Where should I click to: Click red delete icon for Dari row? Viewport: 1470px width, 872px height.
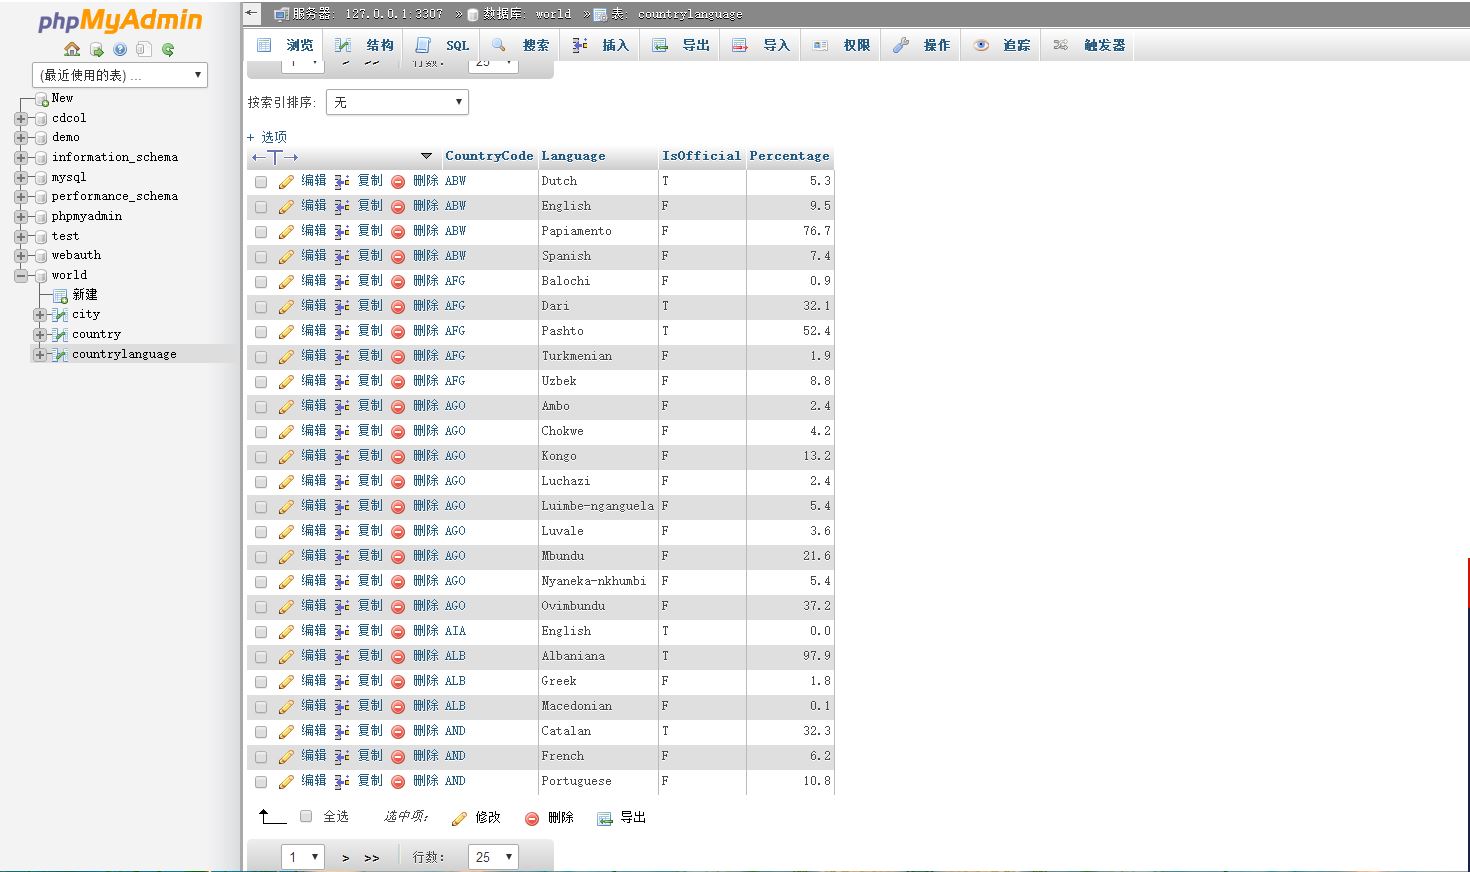click(398, 306)
